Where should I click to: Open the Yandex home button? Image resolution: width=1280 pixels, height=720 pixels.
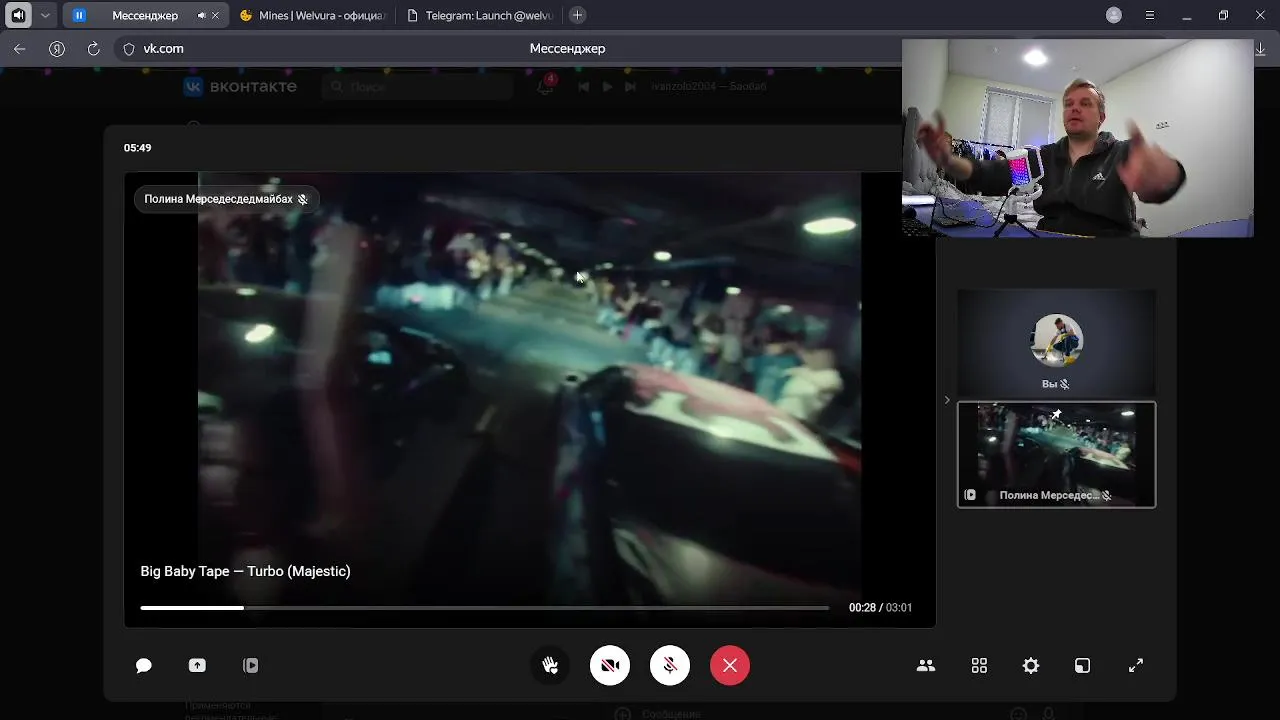[57, 48]
